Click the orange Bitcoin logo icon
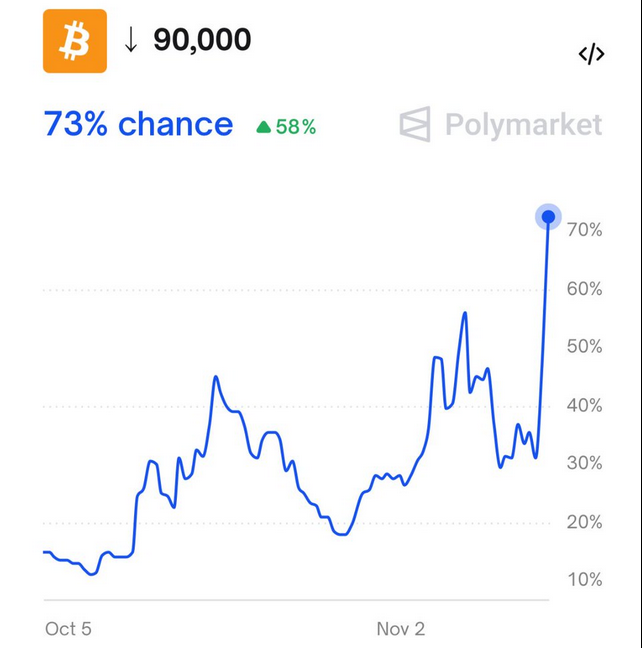The width and height of the screenshot is (642, 648). 74,41
